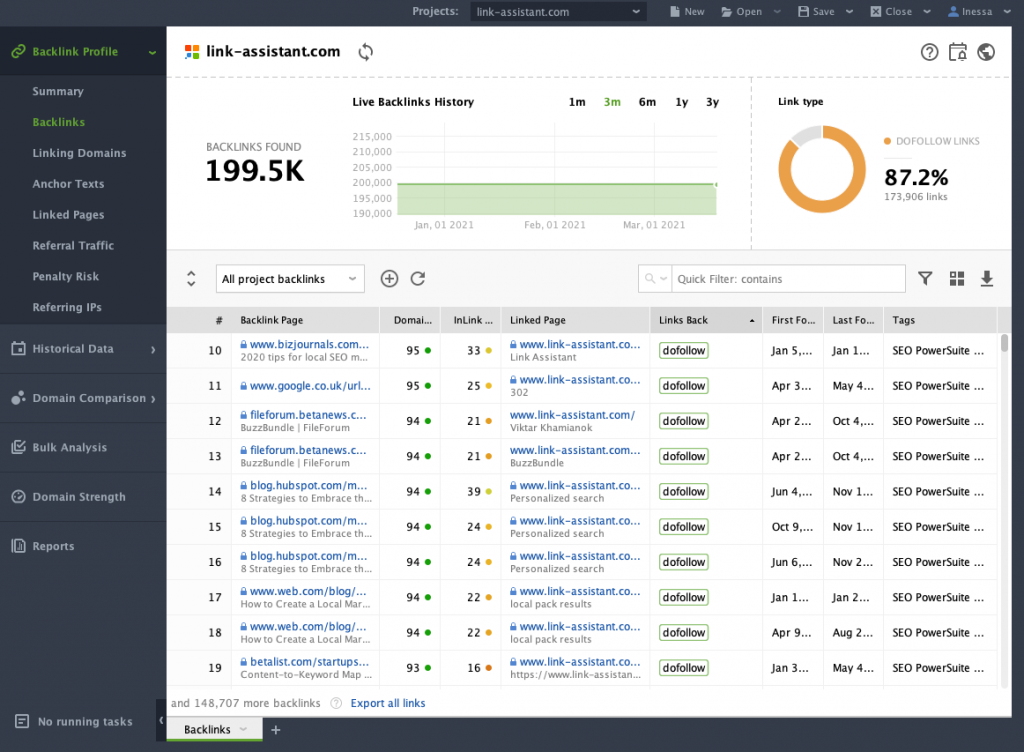Click the add backlinks plus icon

[x=389, y=279]
